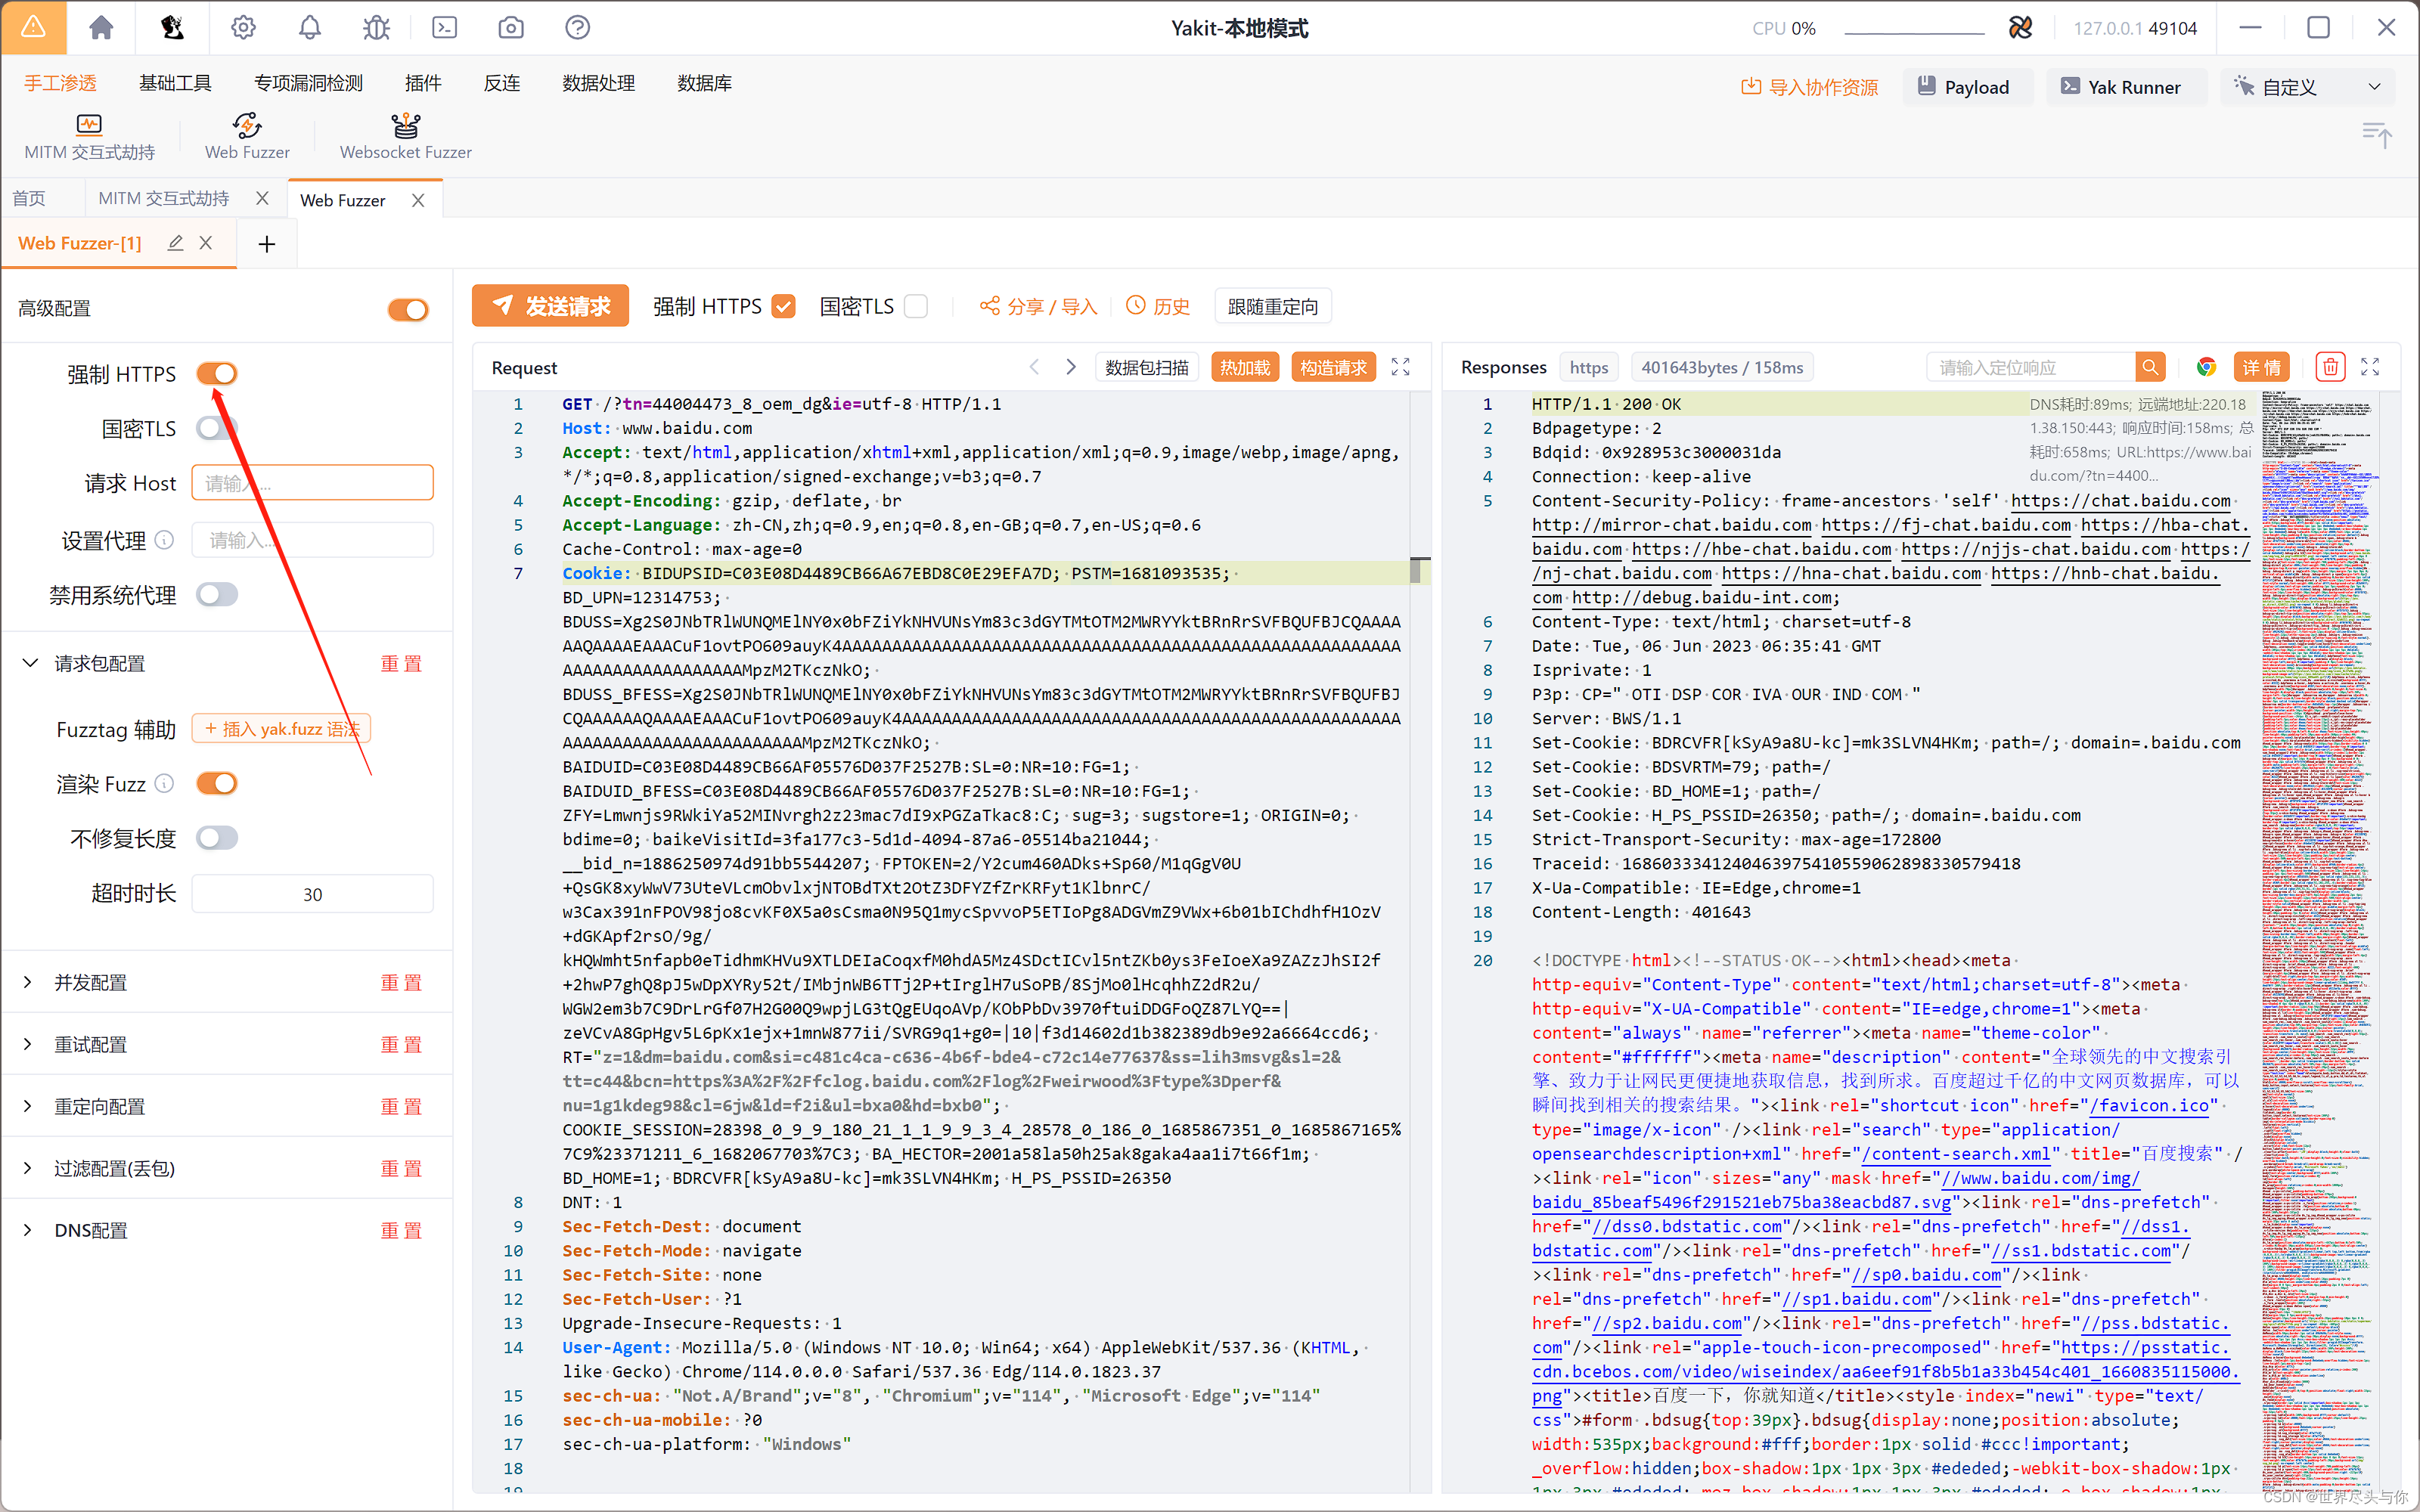Click the 数据包扫描 scan icon
Image resolution: width=2420 pixels, height=1512 pixels.
[x=1148, y=367]
